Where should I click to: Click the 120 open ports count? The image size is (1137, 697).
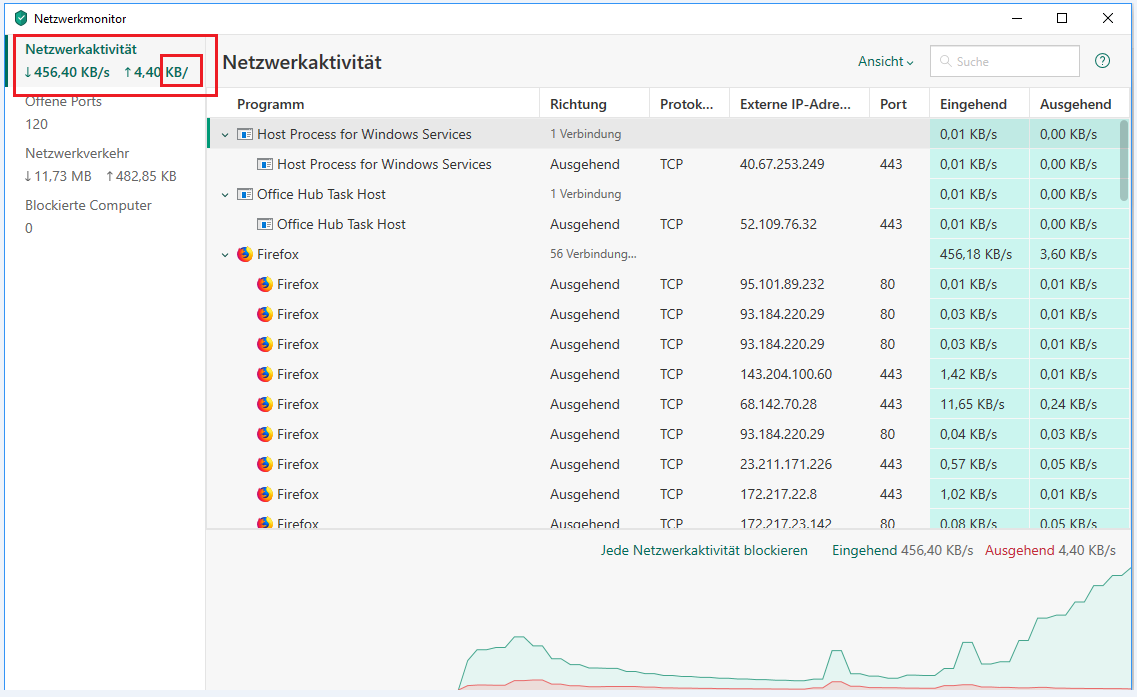coord(36,124)
